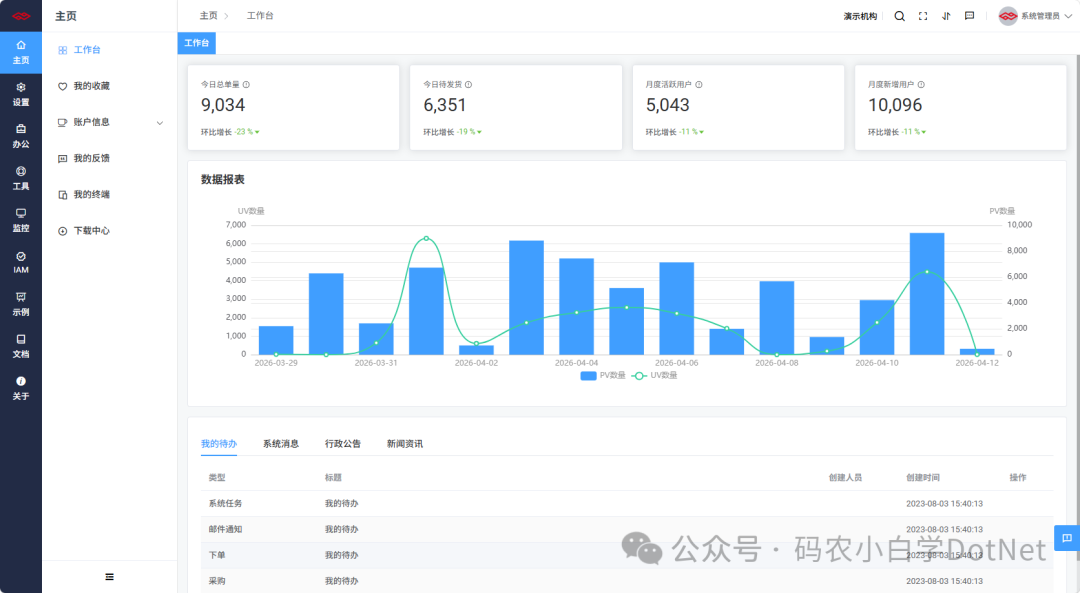The height and width of the screenshot is (593, 1080).
Task: Click the 5,043 月度活跃用户 value
Action: [667, 105]
